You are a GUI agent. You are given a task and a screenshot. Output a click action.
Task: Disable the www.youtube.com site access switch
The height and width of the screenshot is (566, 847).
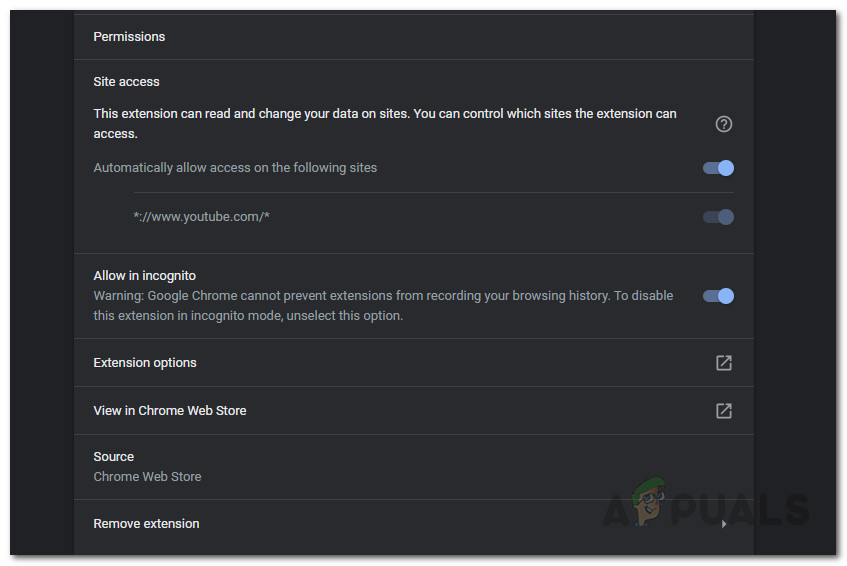[718, 217]
